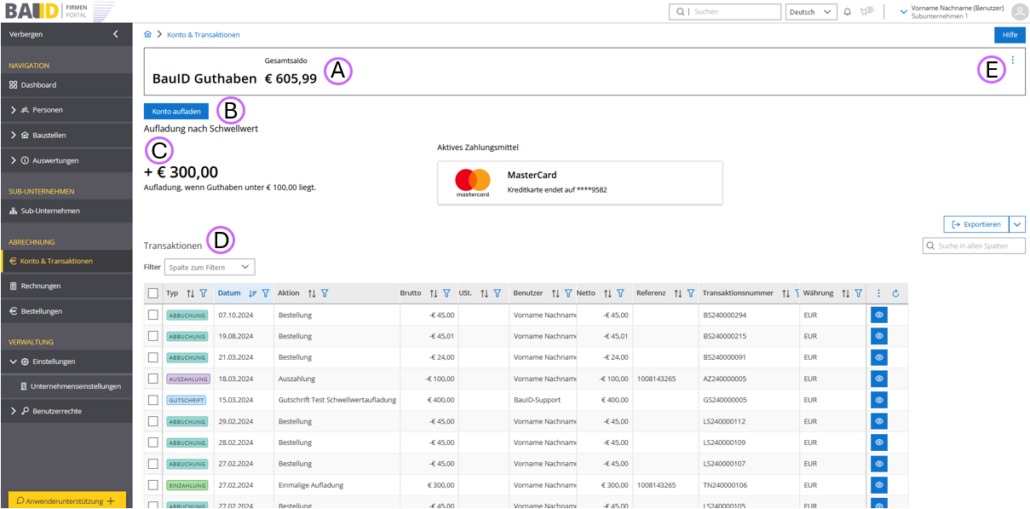
Task: Sort the Transaktionsnummer column
Action: click(x=786, y=294)
